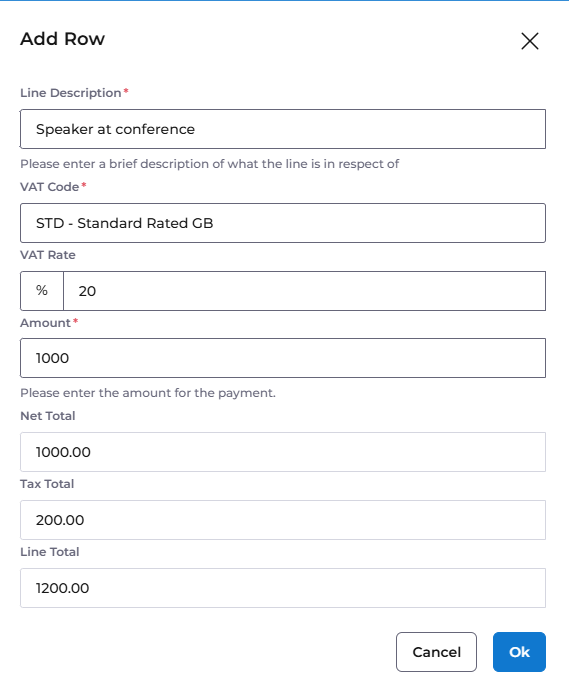Click the Line Description label
The width and height of the screenshot is (569, 684).
coord(71,93)
